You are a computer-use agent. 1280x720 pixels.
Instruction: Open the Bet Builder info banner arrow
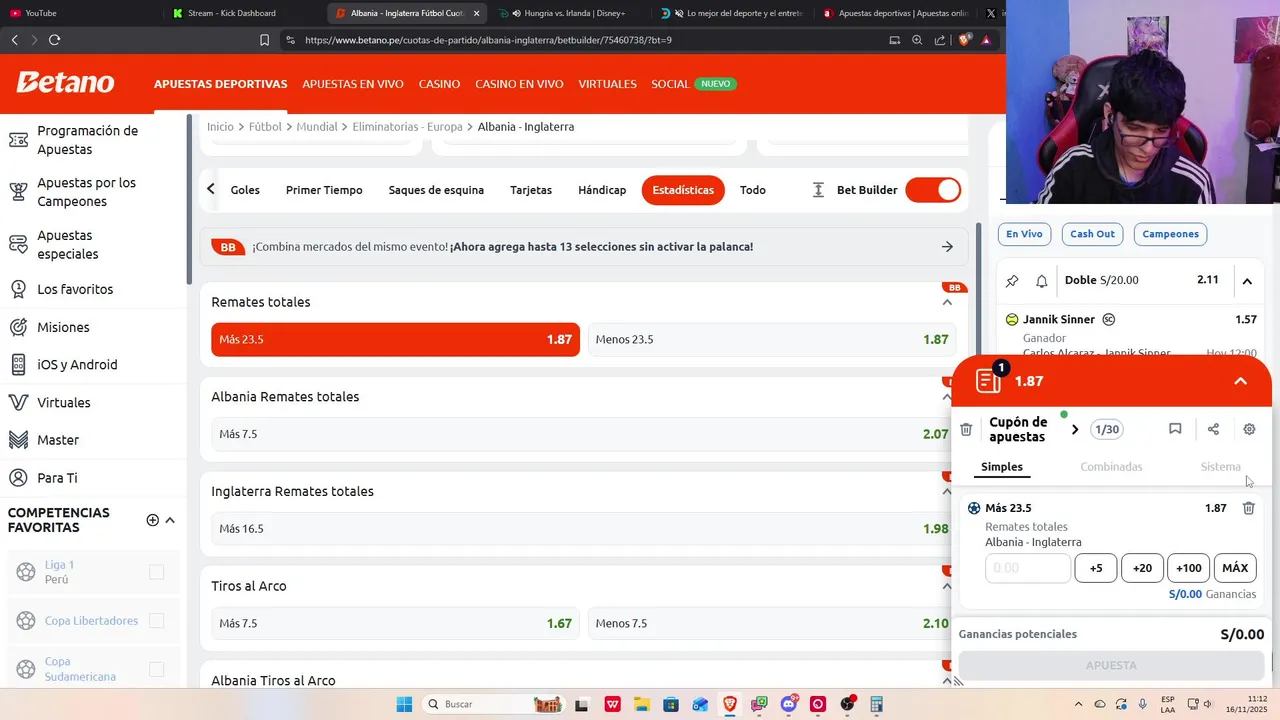coord(947,247)
